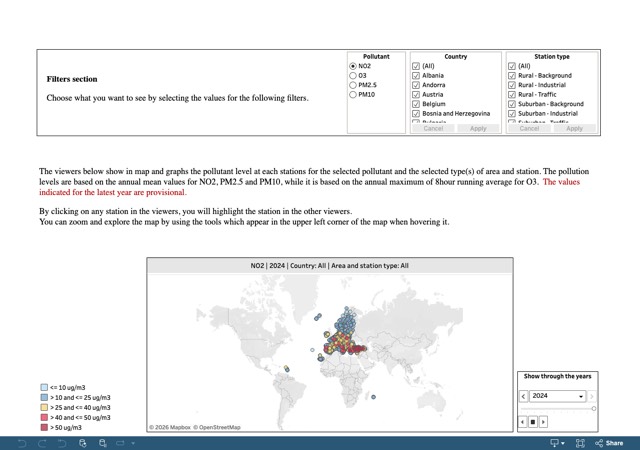The width and height of the screenshot is (640, 450).
Task: Uncheck Rural - Industrial station type
Action: (x=512, y=85)
